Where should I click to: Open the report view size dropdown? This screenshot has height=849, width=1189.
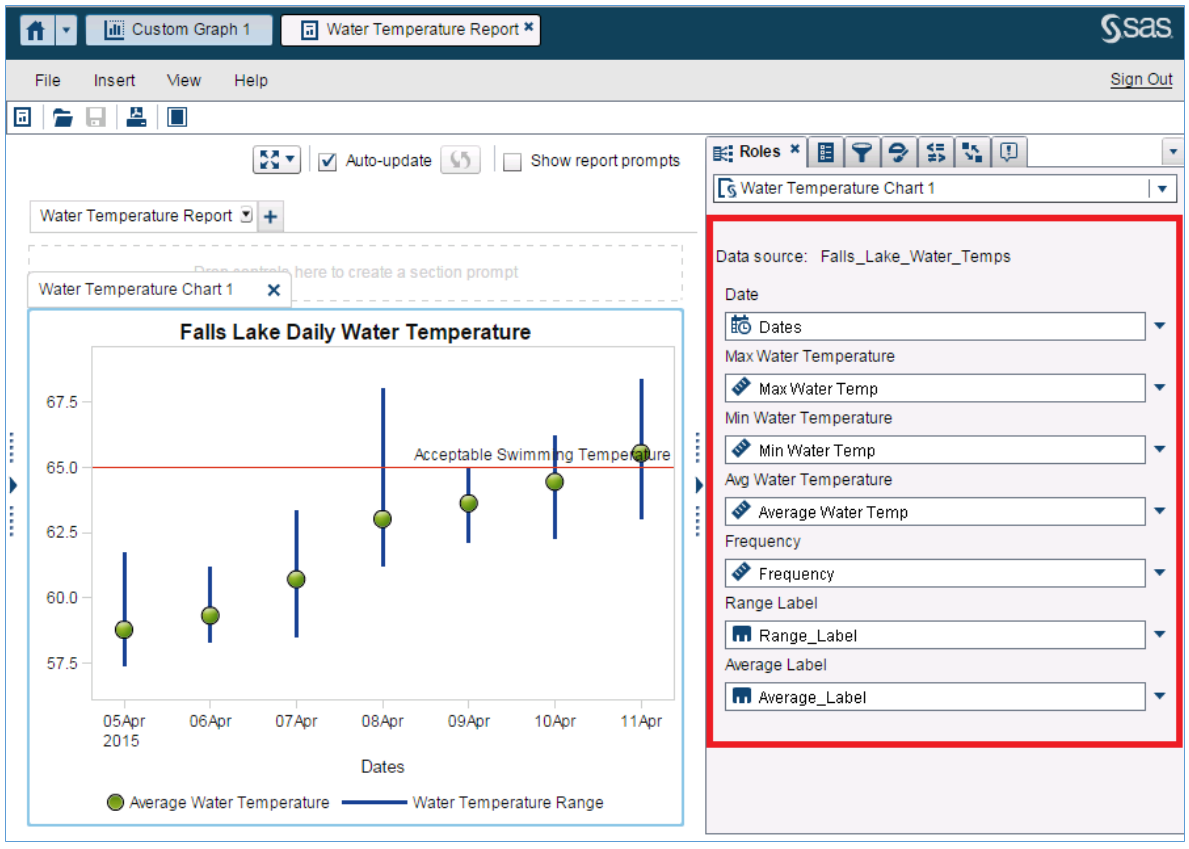(277, 160)
